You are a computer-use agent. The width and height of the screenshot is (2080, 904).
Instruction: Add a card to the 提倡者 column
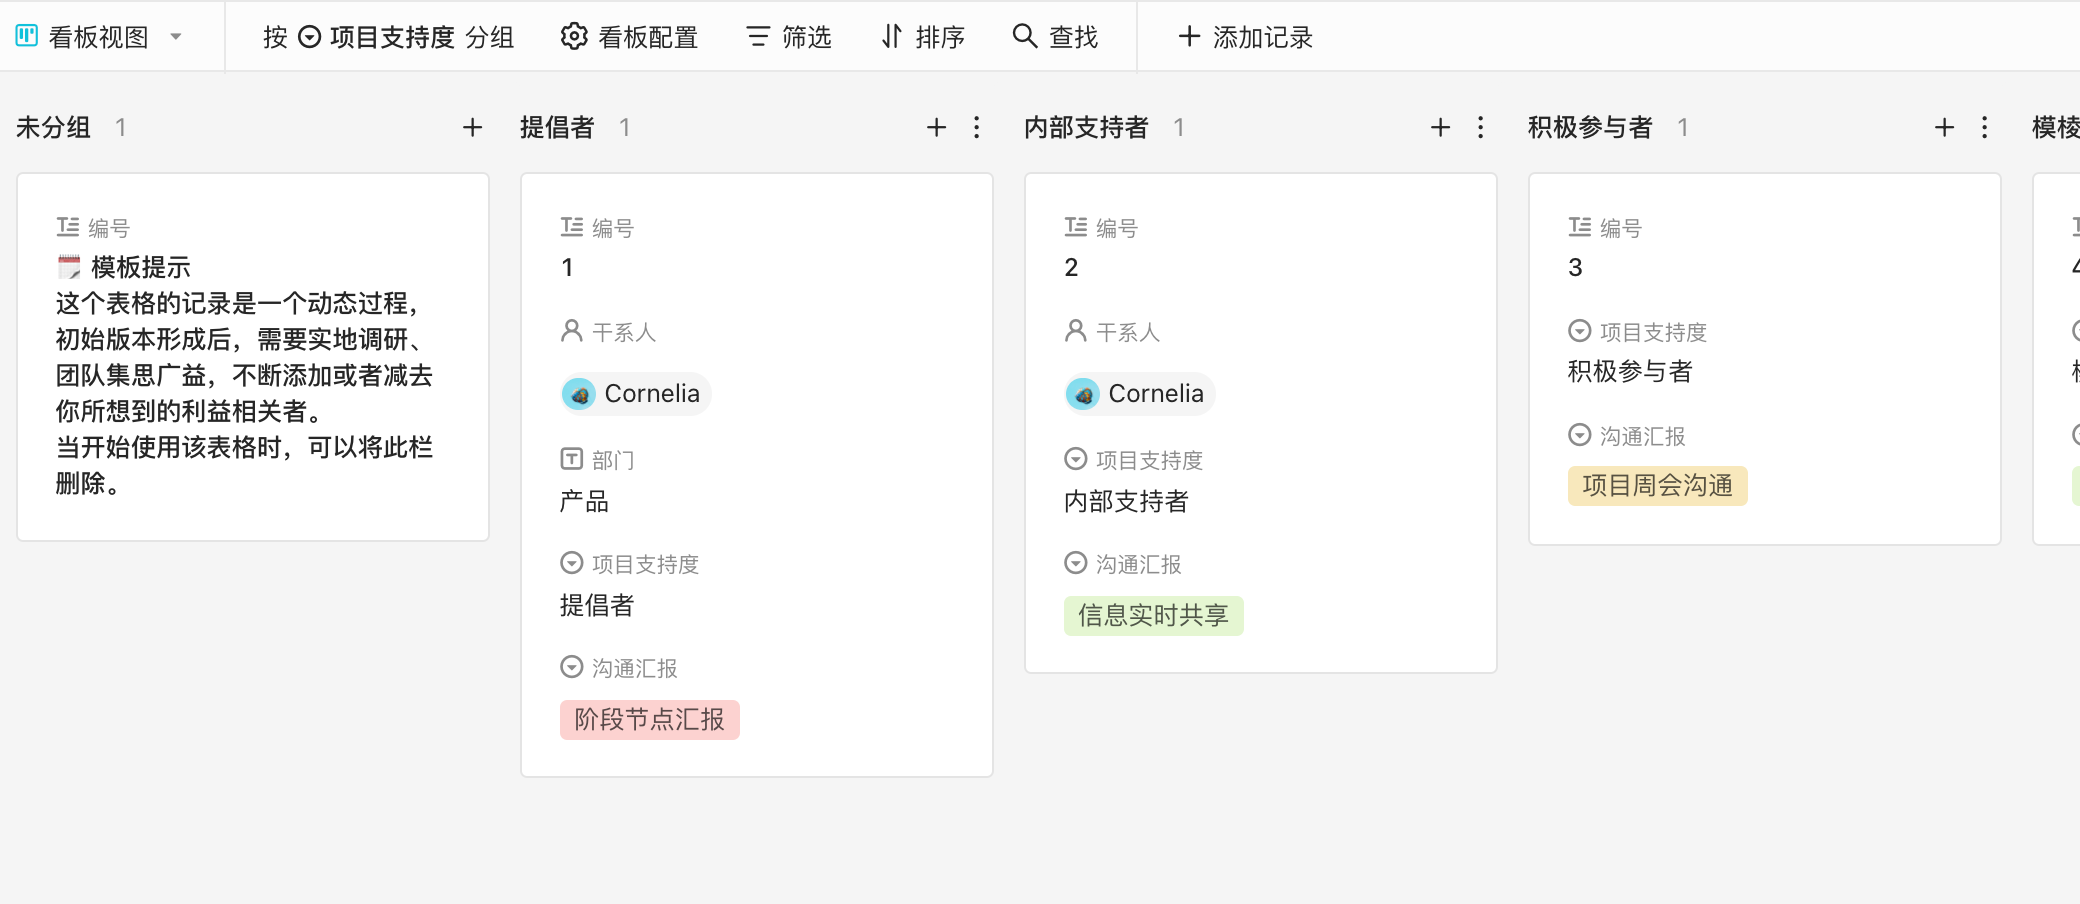click(936, 128)
